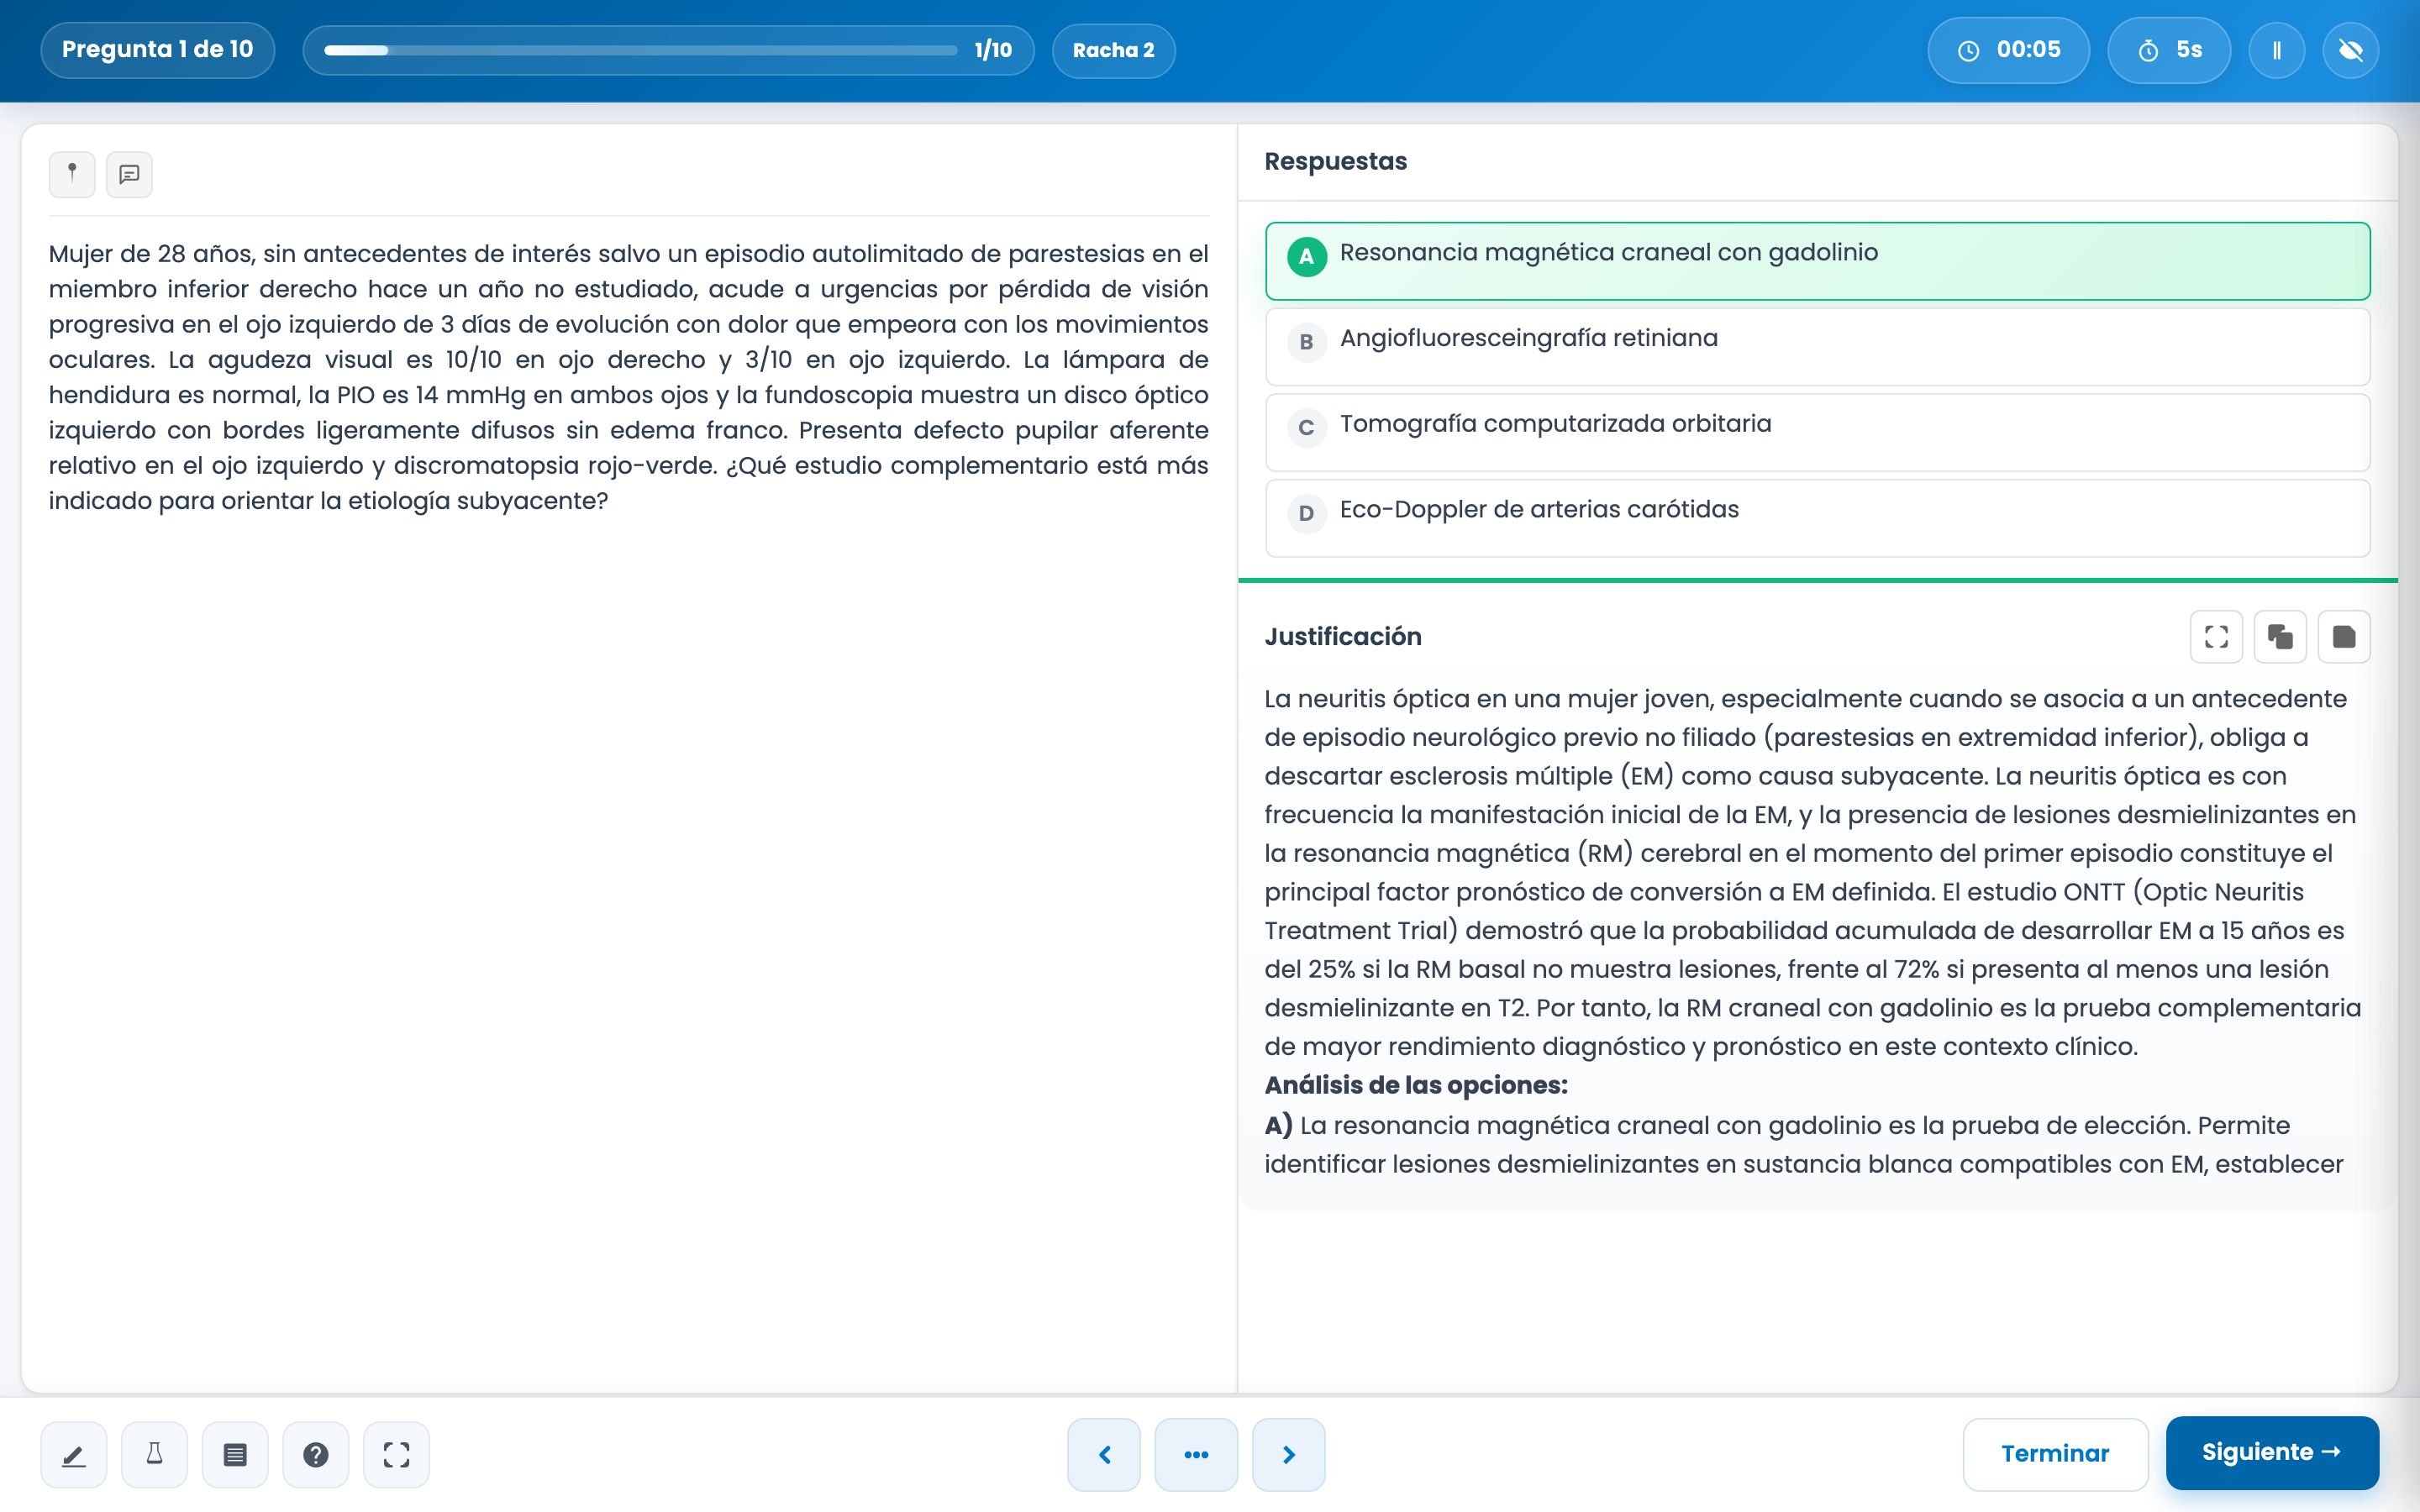Save the justification note
The width and height of the screenshot is (2420, 1512).
(x=2344, y=637)
